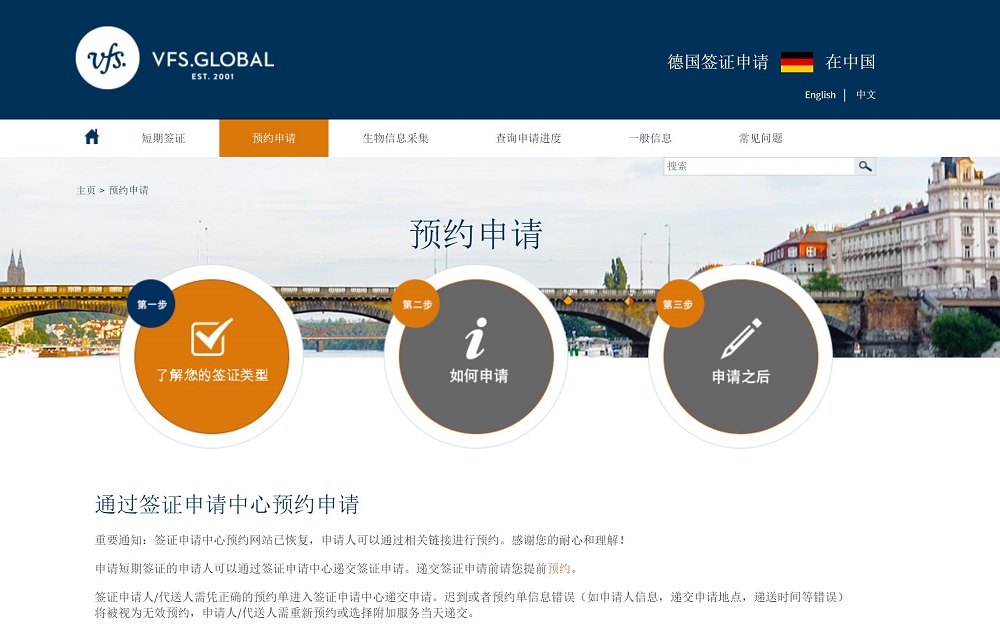
Task: Click the large 预约申请 page title
Action: [476, 234]
